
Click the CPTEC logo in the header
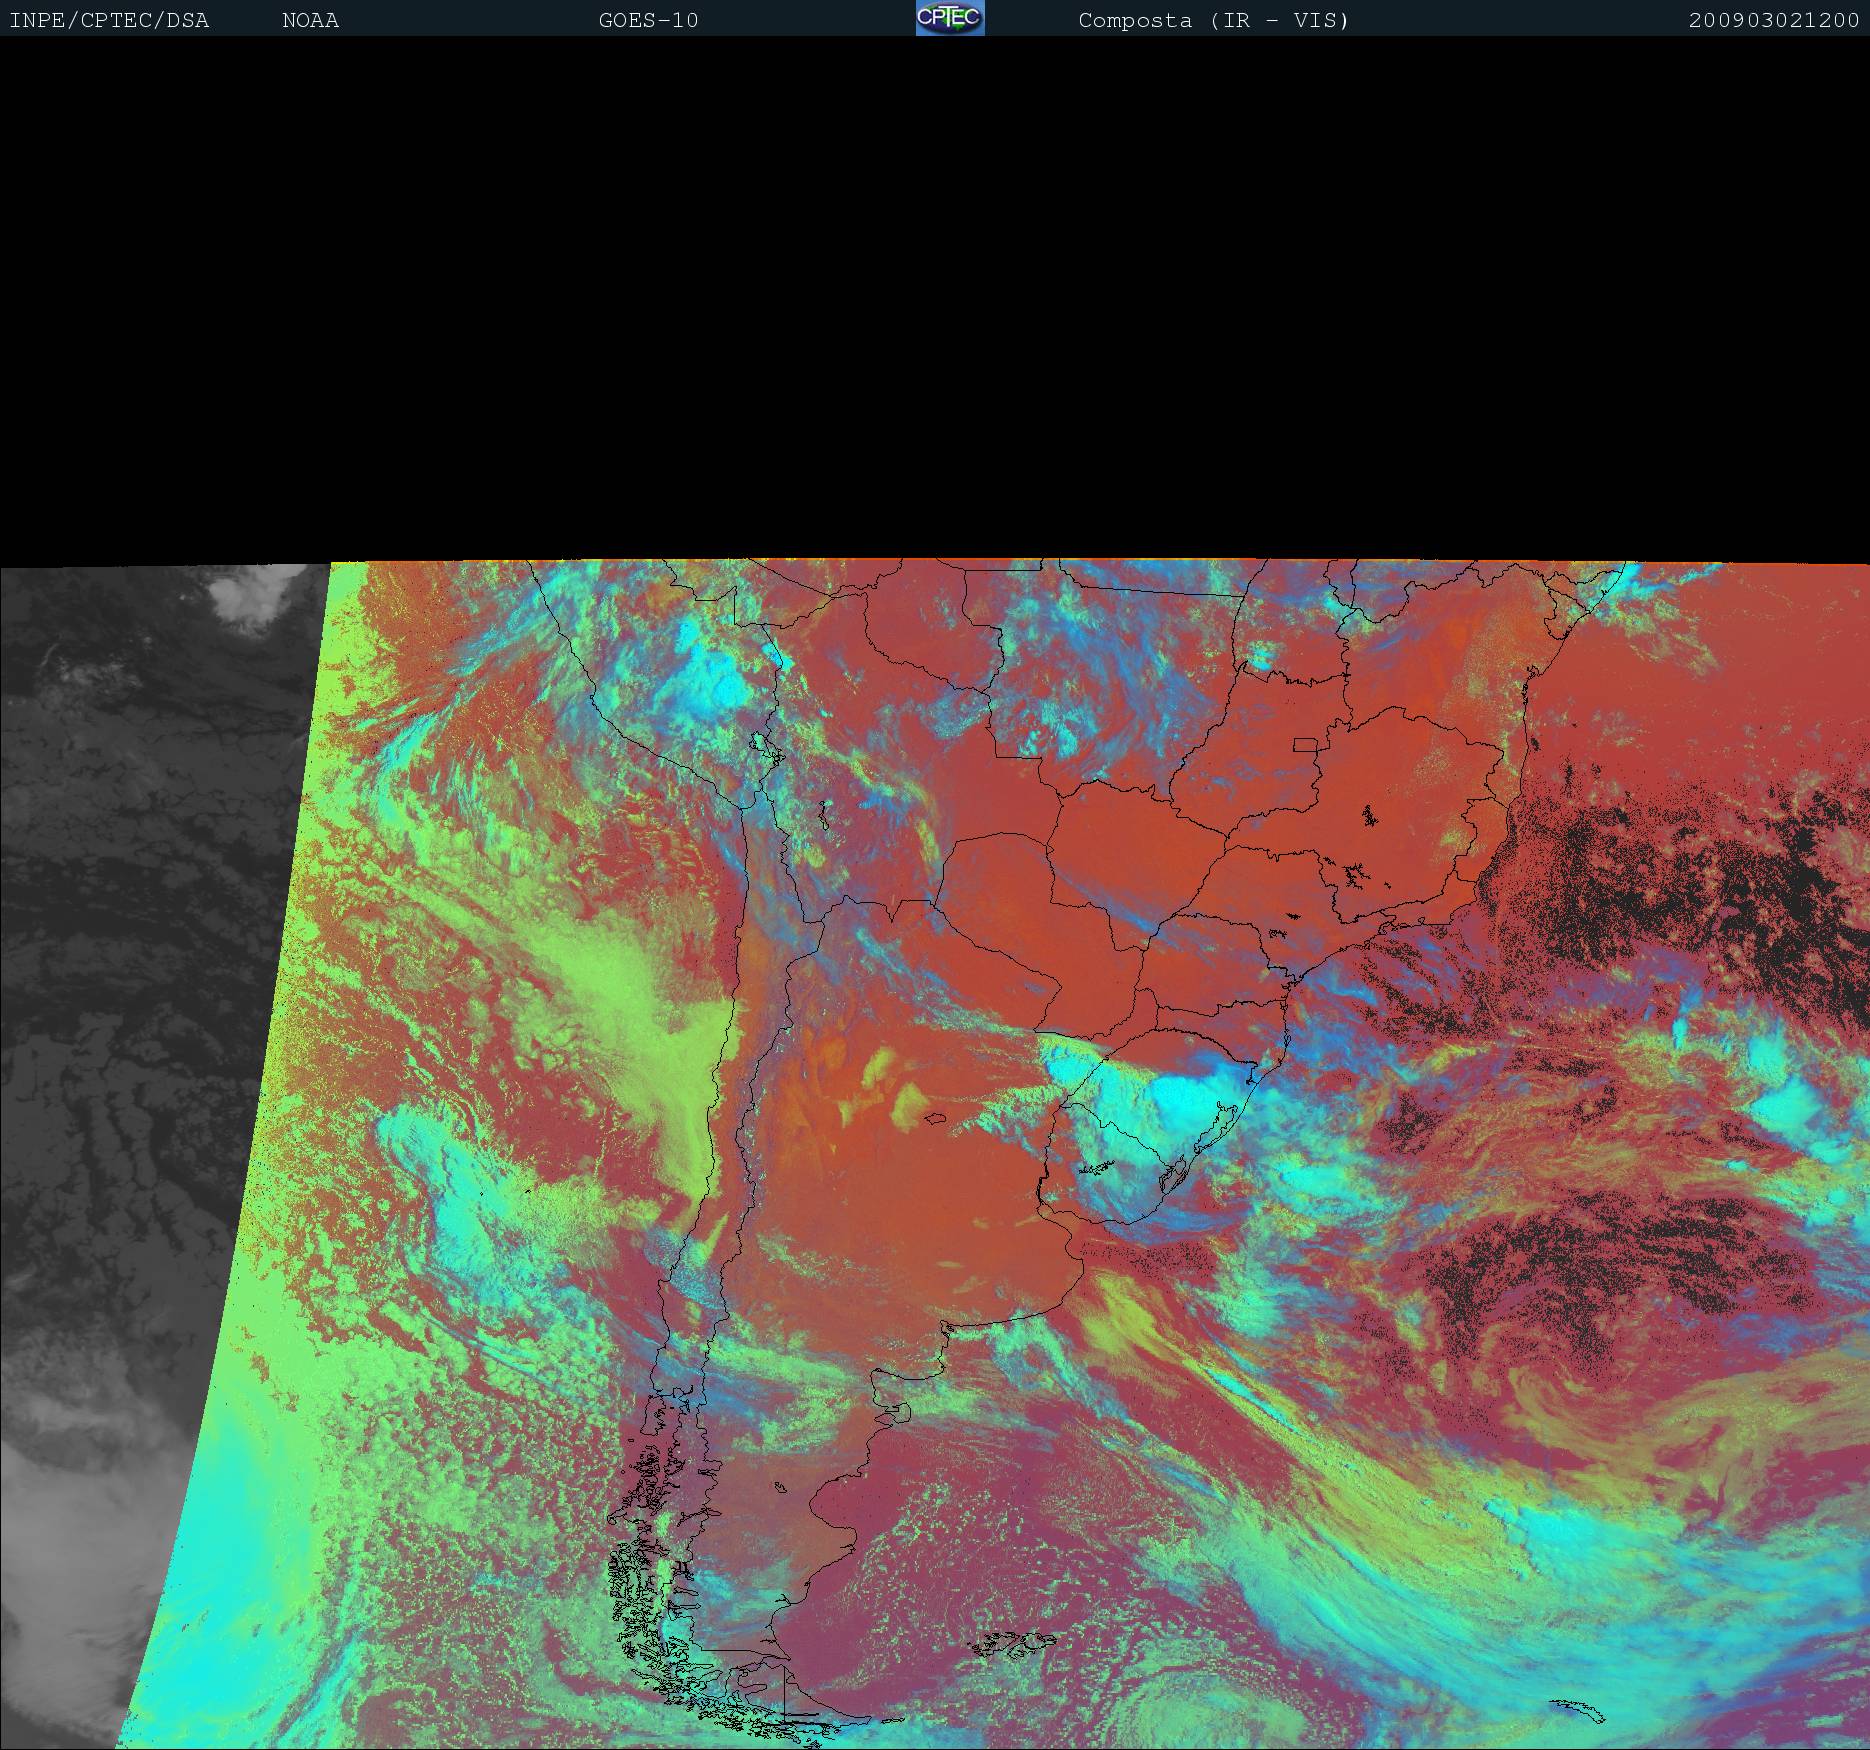pos(950,18)
